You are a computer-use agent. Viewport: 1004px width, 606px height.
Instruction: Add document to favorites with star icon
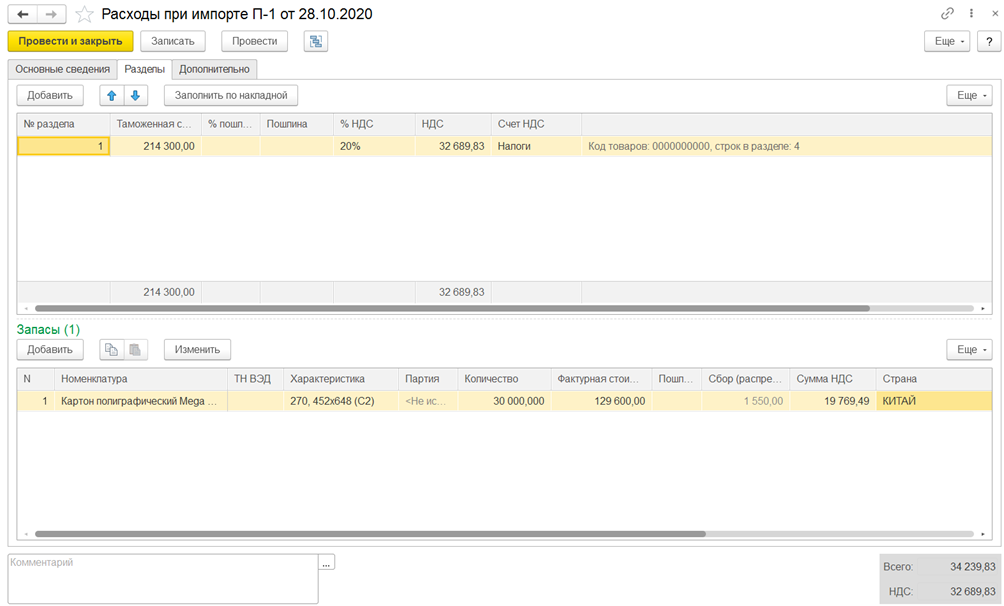85,14
